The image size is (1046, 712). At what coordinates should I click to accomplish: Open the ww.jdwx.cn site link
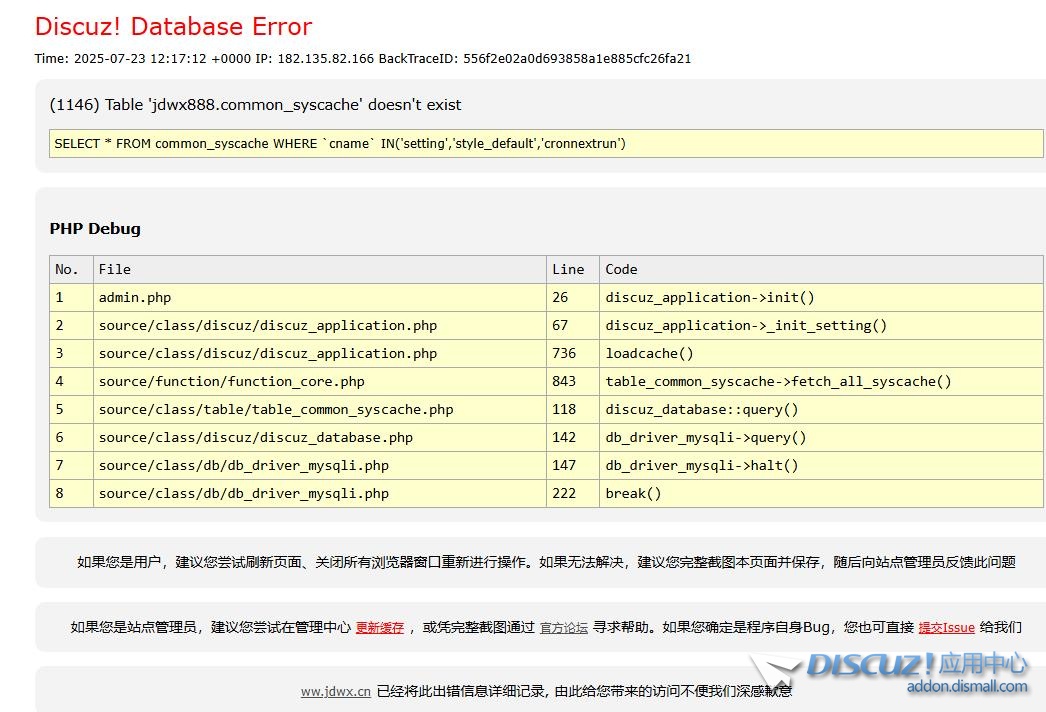(x=336, y=691)
